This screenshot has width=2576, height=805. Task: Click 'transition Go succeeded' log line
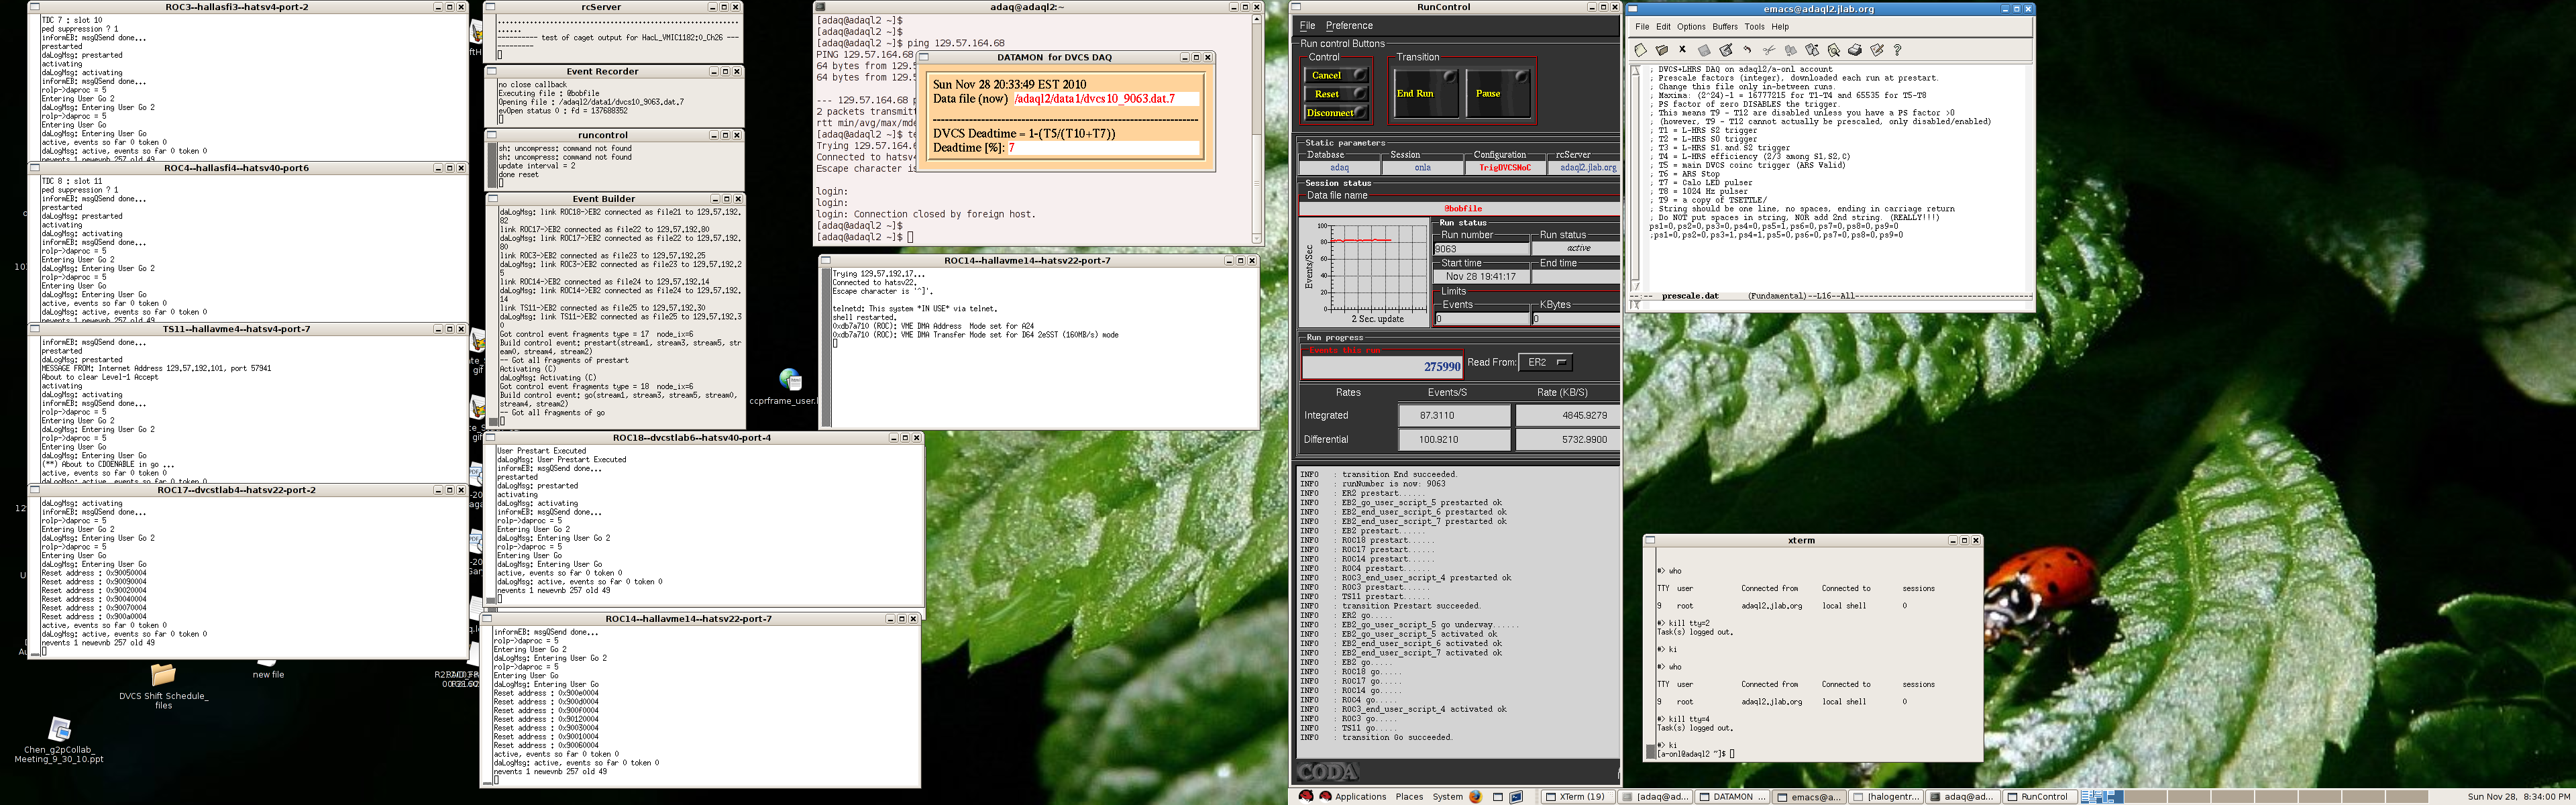coord(1397,737)
